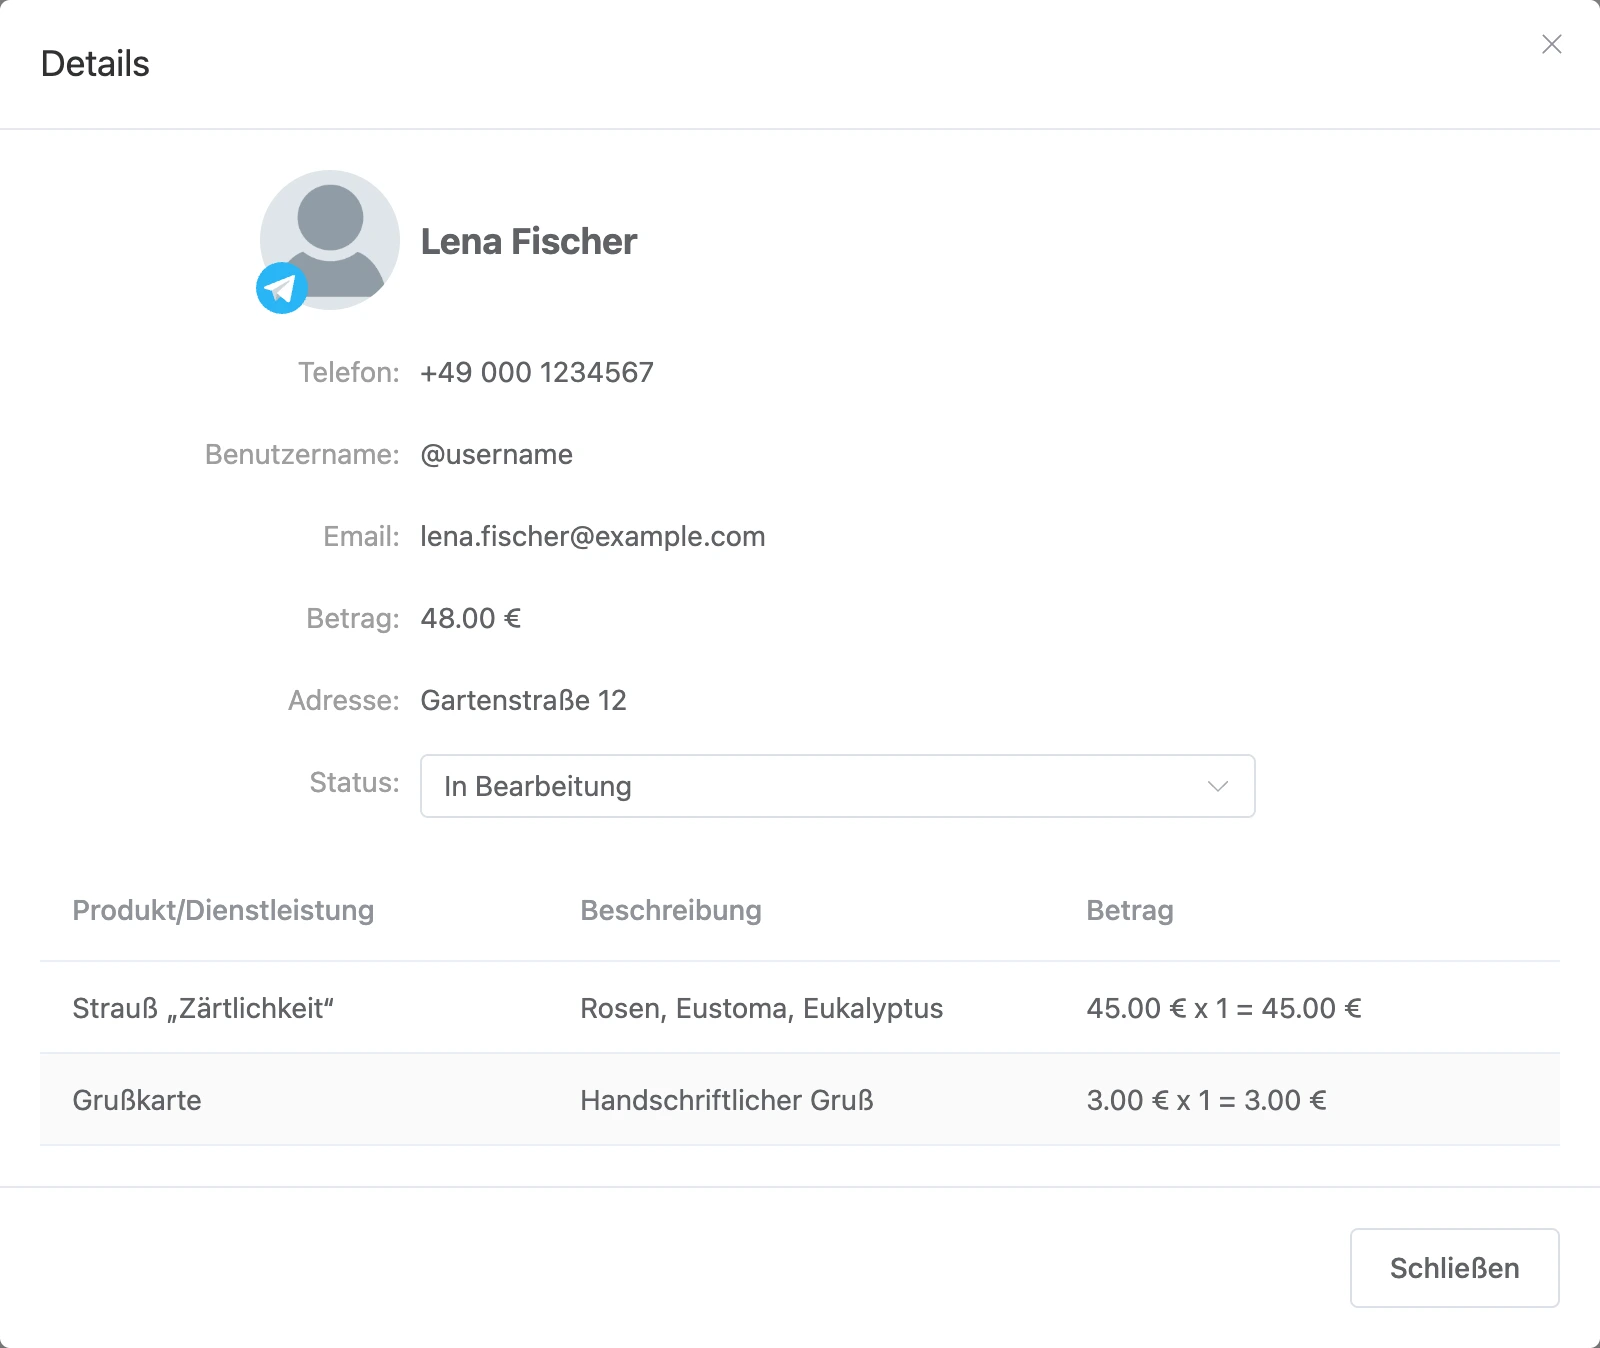Viewport: 1600px width, 1348px height.
Task: Click the amount 3.00 € x 1 = 3.00 €
Action: point(1207,1100)
